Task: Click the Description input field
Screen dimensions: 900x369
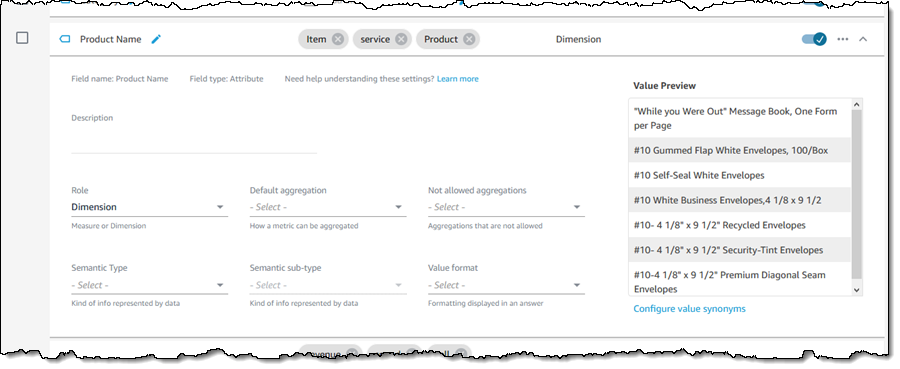Action: 194,142
